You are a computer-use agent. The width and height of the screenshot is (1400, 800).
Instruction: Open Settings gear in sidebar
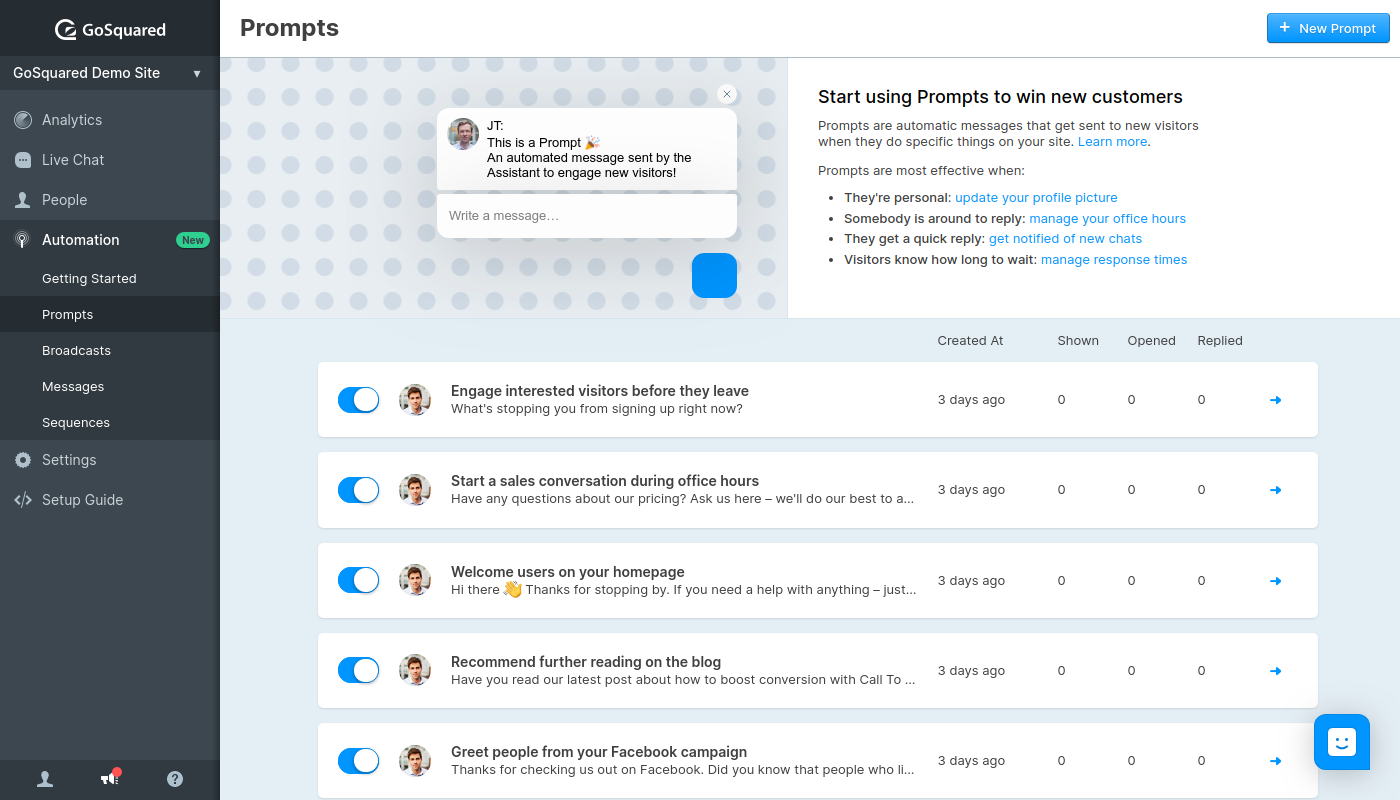tap(23, 460)
